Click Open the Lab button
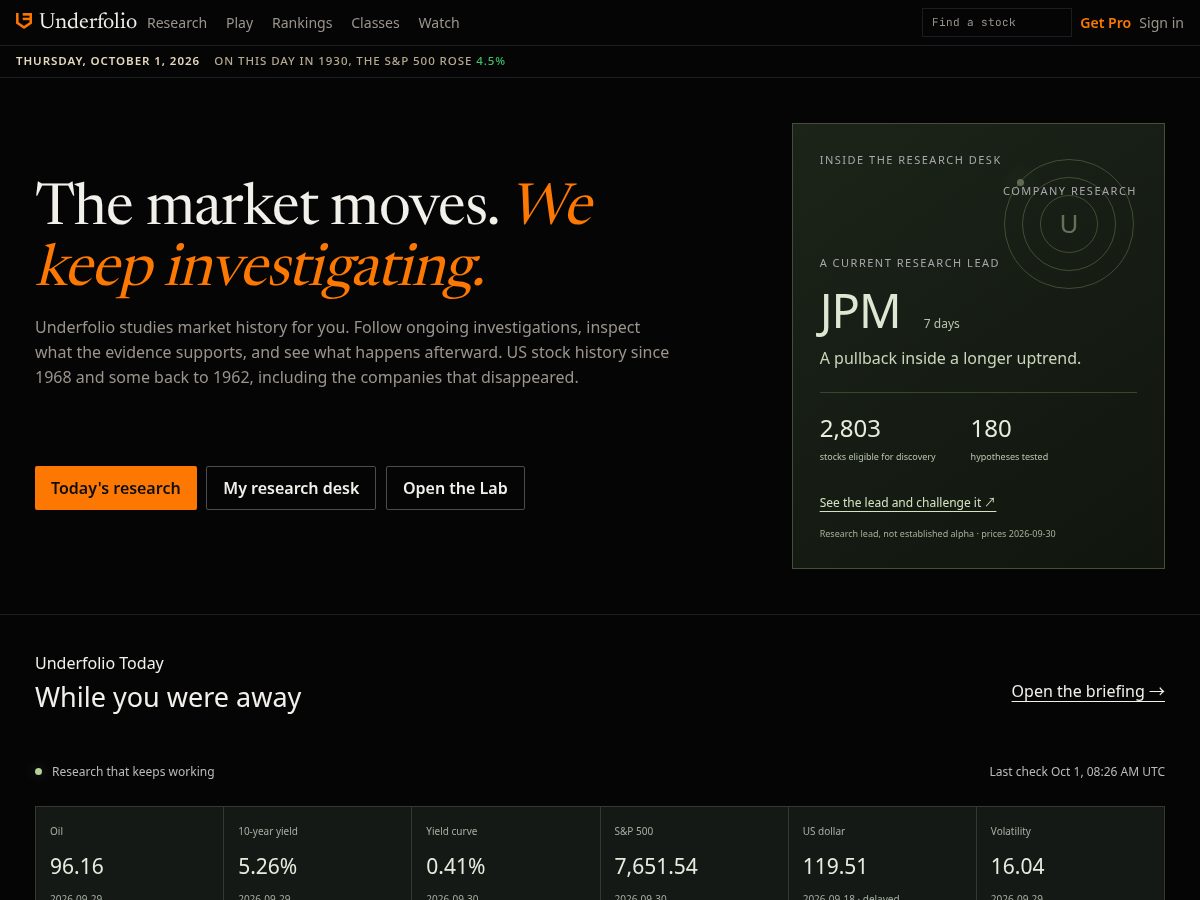 455,488
